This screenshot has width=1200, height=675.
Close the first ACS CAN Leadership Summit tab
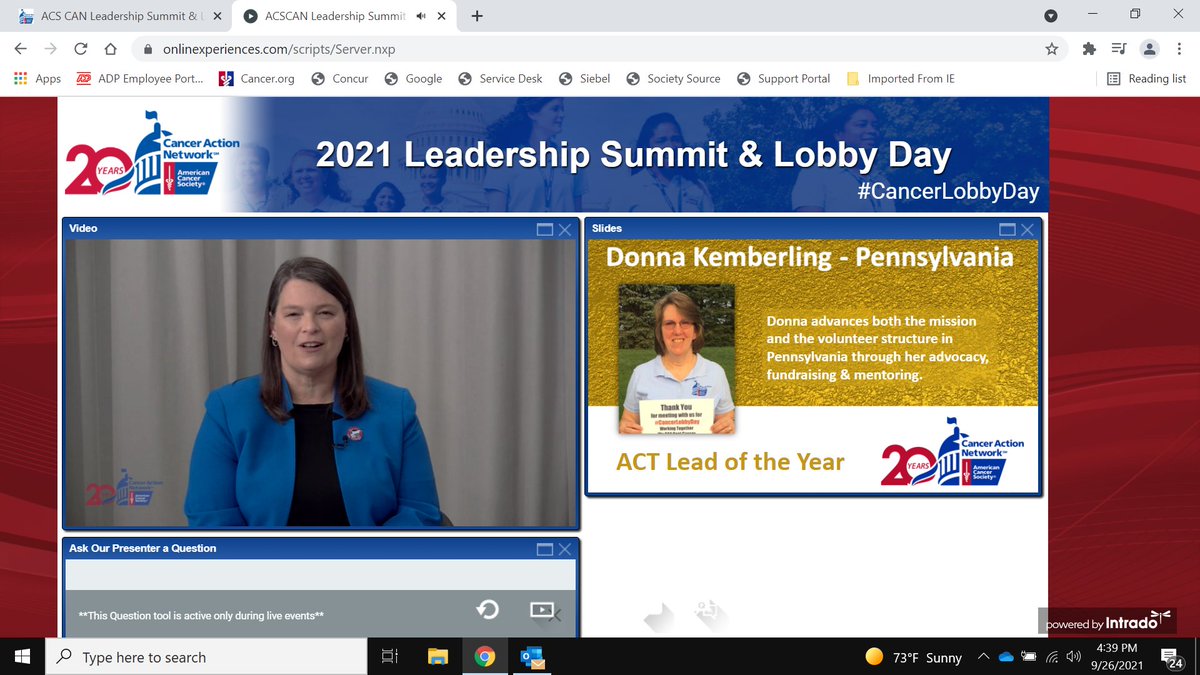(218, 16)
